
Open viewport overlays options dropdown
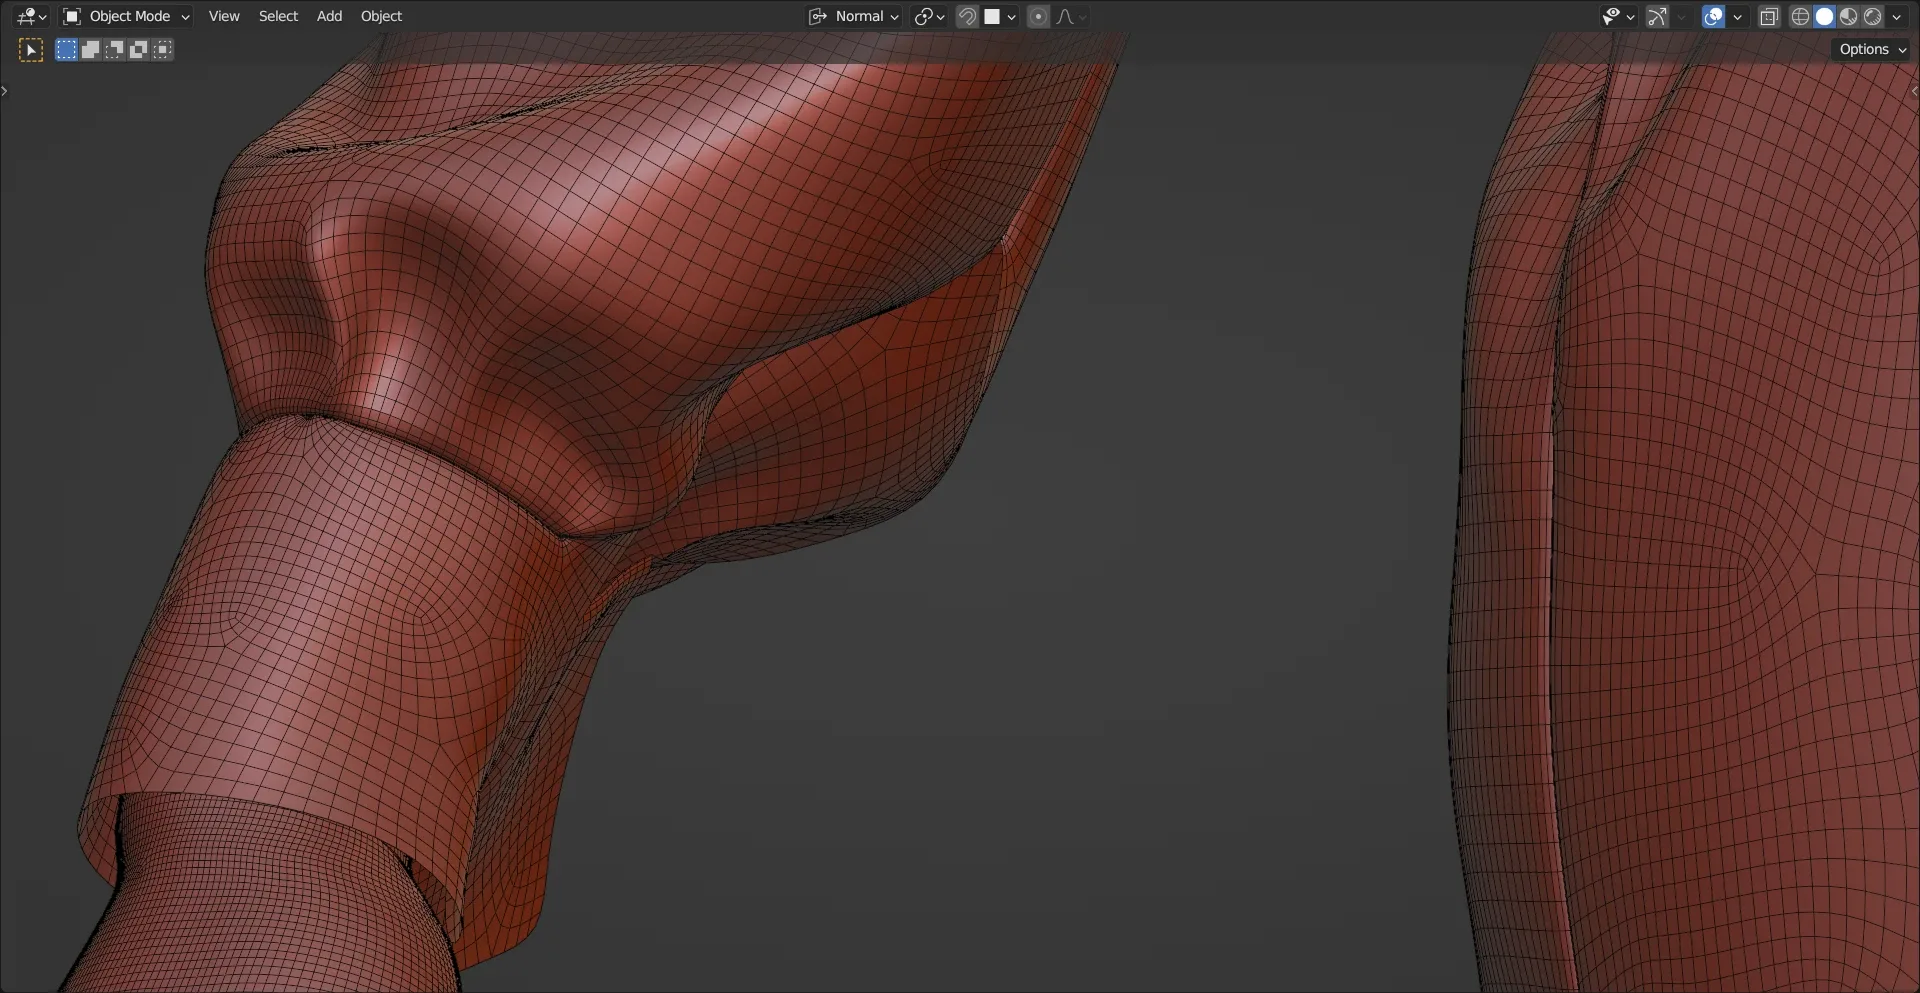[1737, 16]
